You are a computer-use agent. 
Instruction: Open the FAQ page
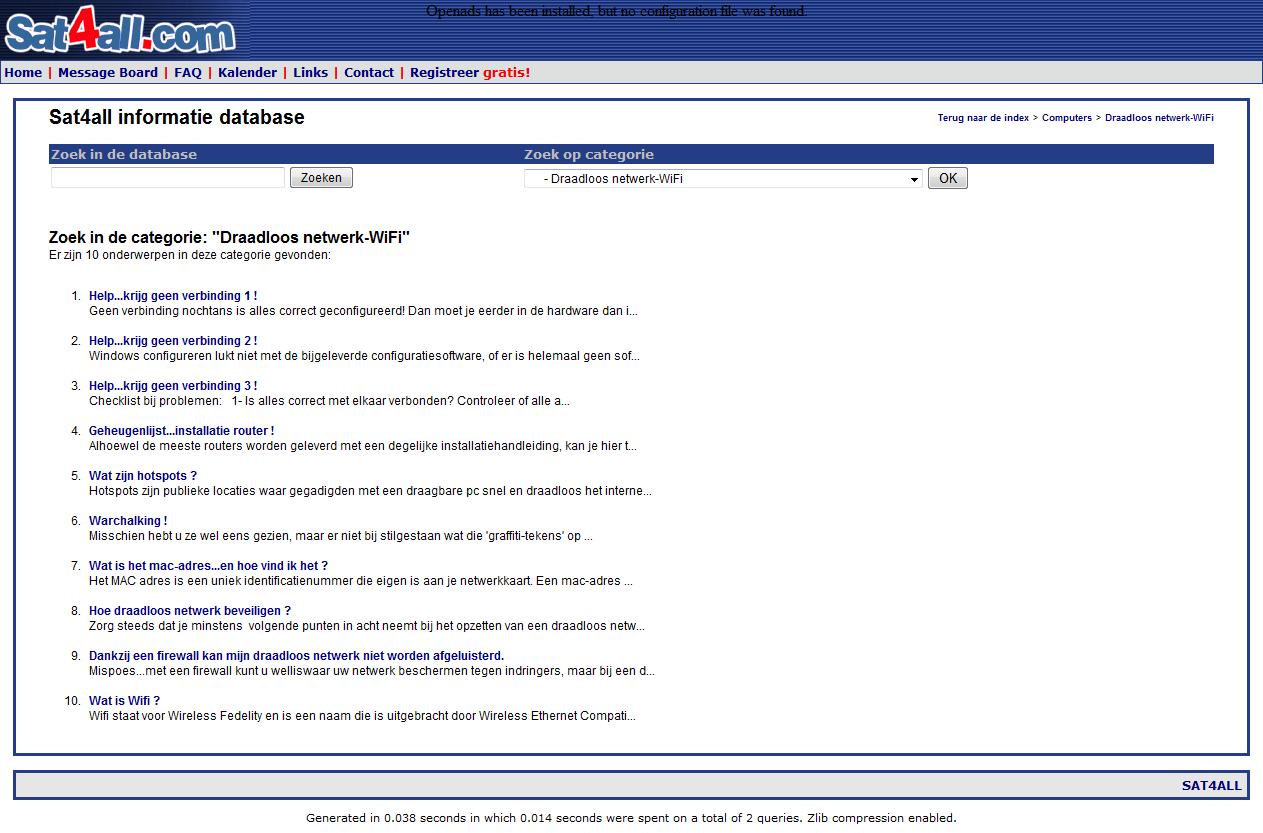click(x=188, y=73)
